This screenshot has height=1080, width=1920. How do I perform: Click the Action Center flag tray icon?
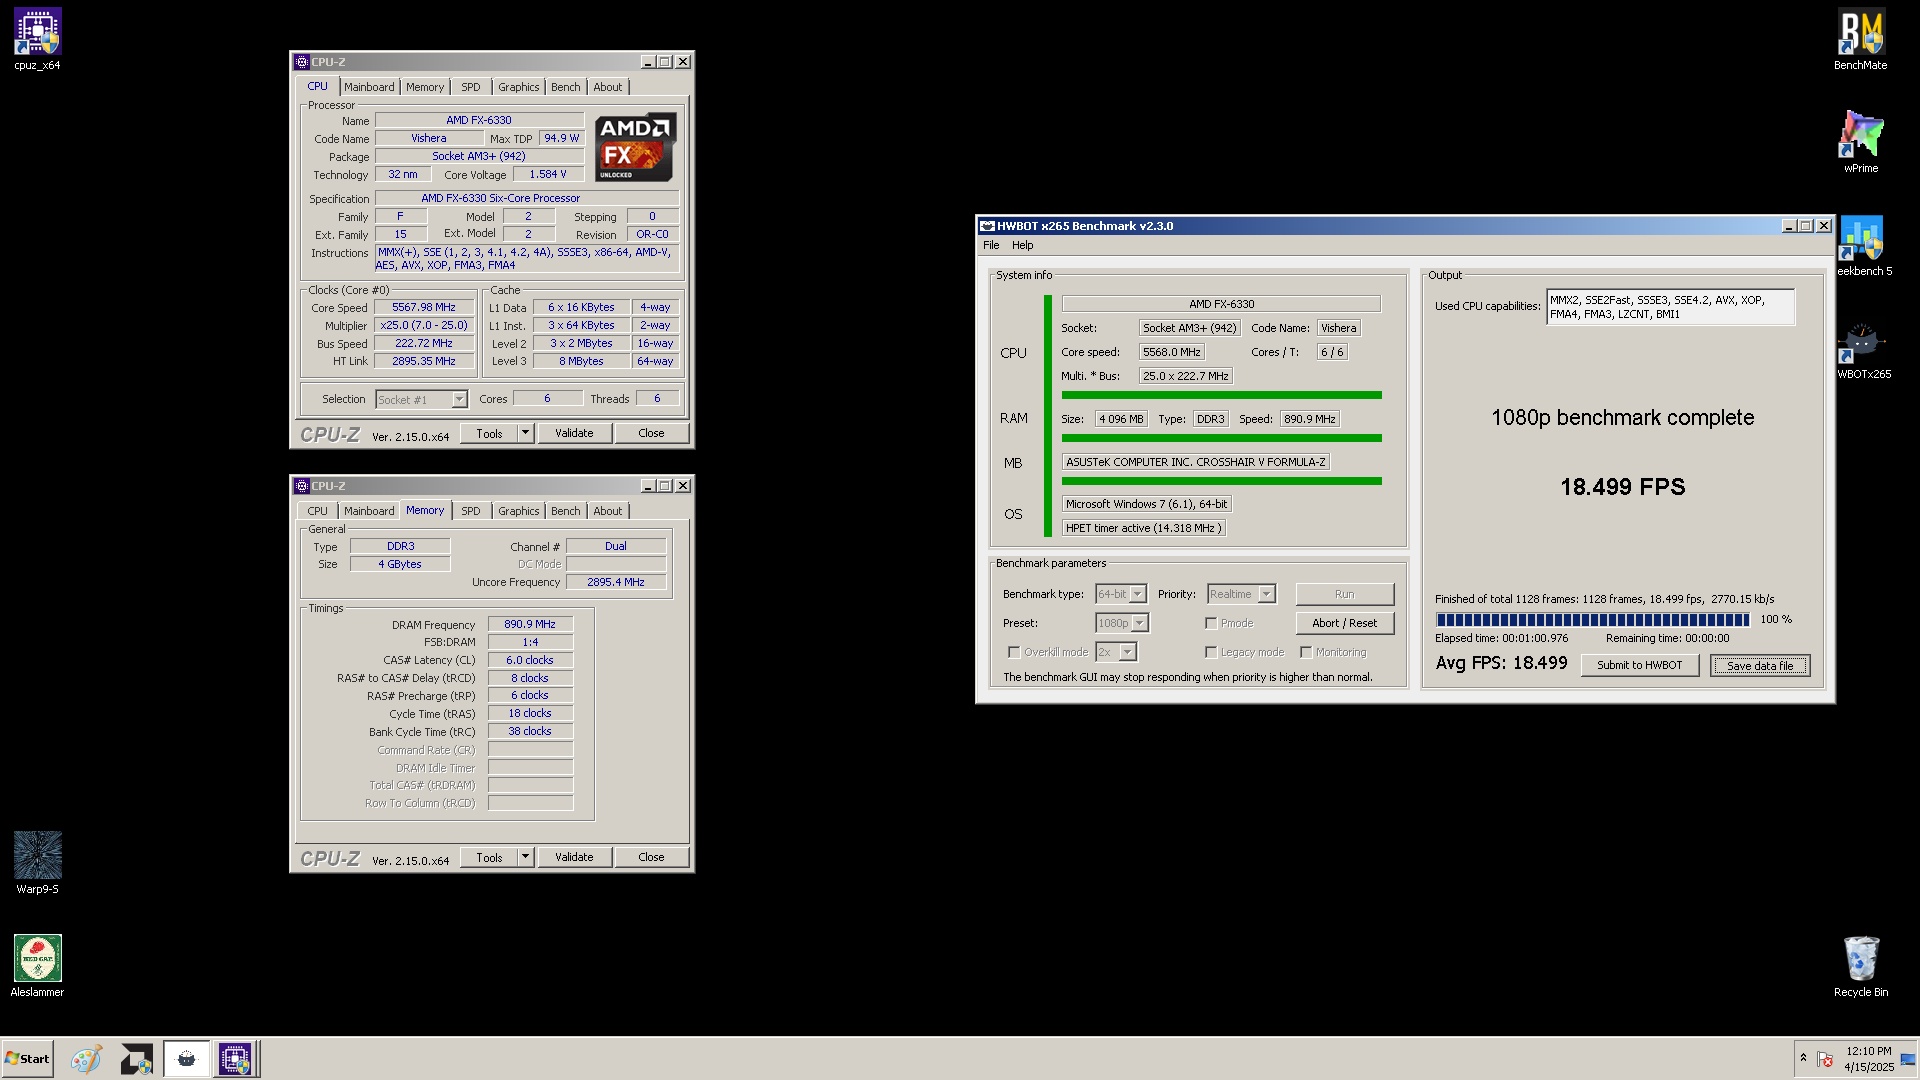[x=1824, y=1059]
